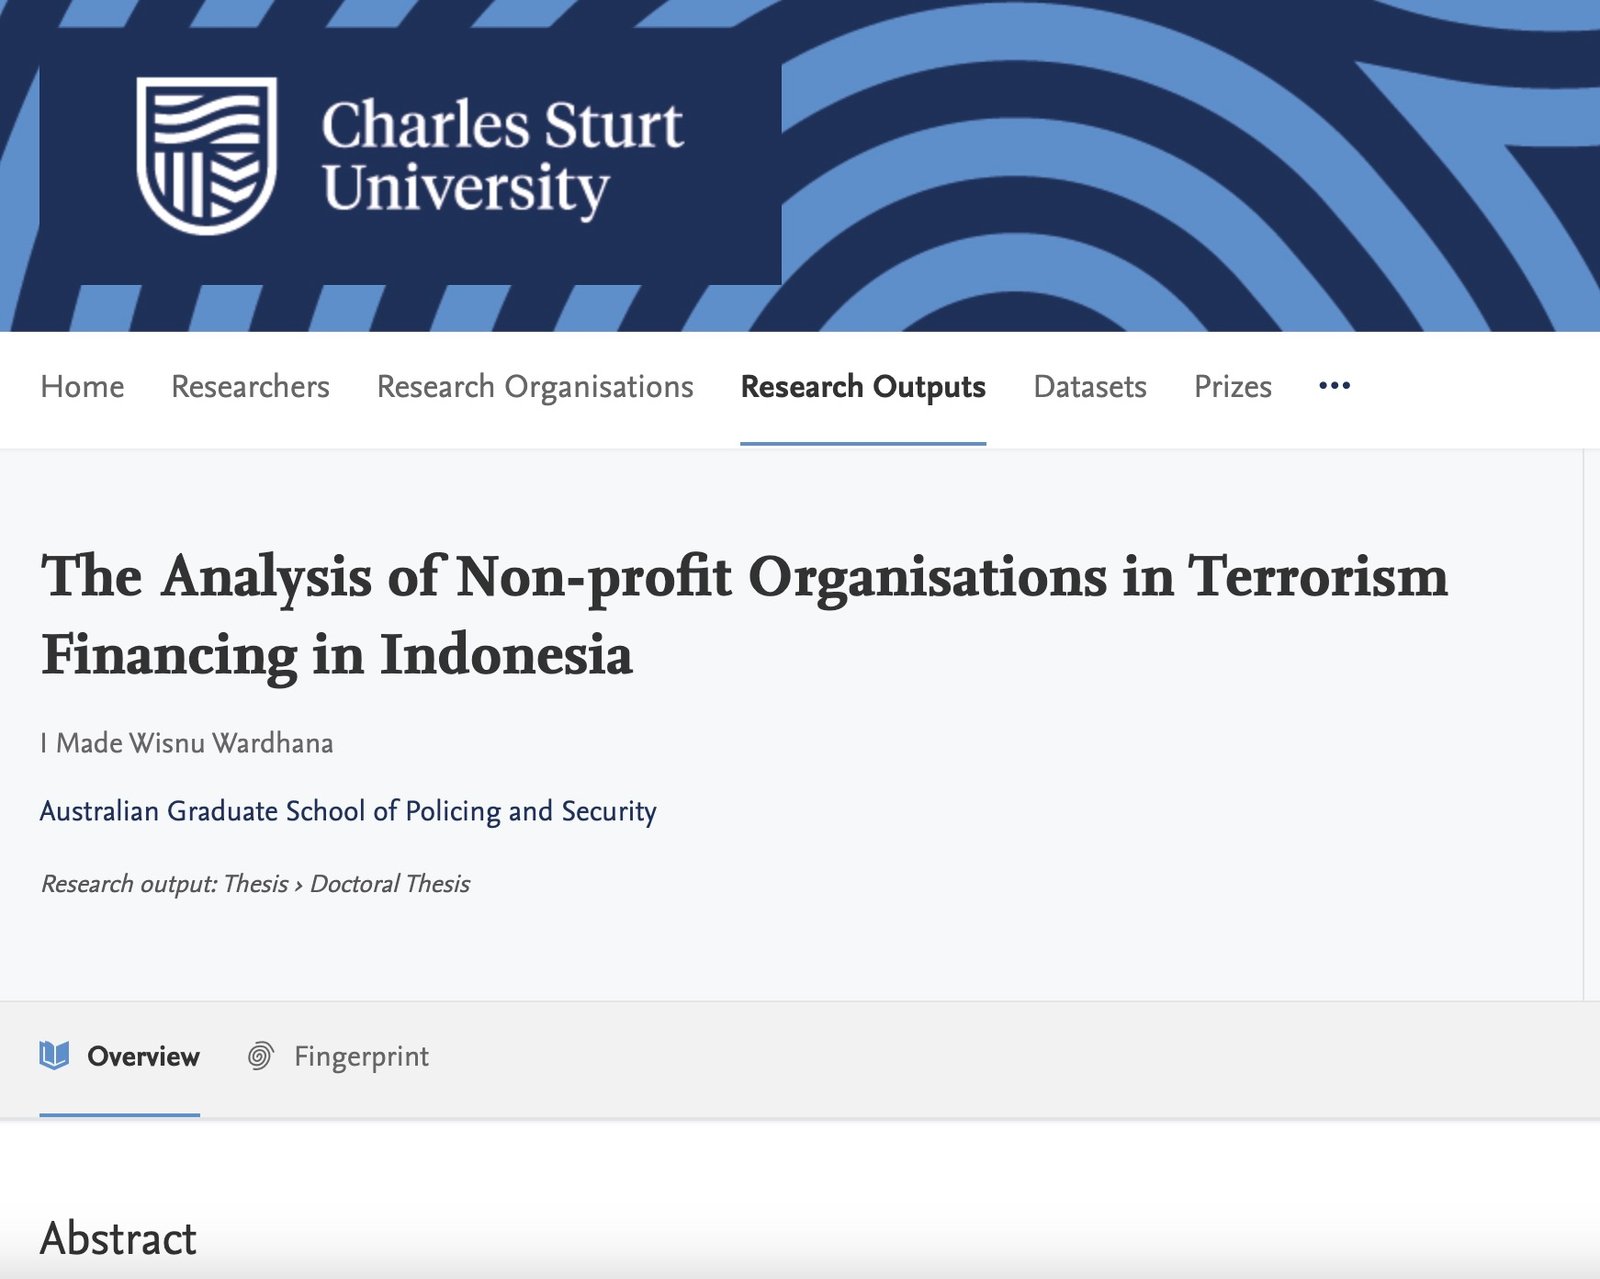The height and width of the screenshot is (1279, 1600).
Task: Click author name I Made Wisnu Wardhana
Action: point(187,743)
